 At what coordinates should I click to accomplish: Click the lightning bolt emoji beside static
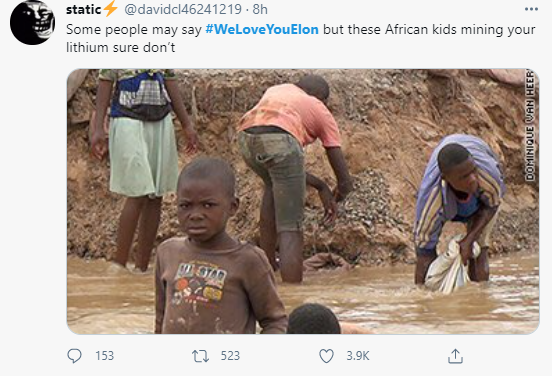click(x=111, y=8)
